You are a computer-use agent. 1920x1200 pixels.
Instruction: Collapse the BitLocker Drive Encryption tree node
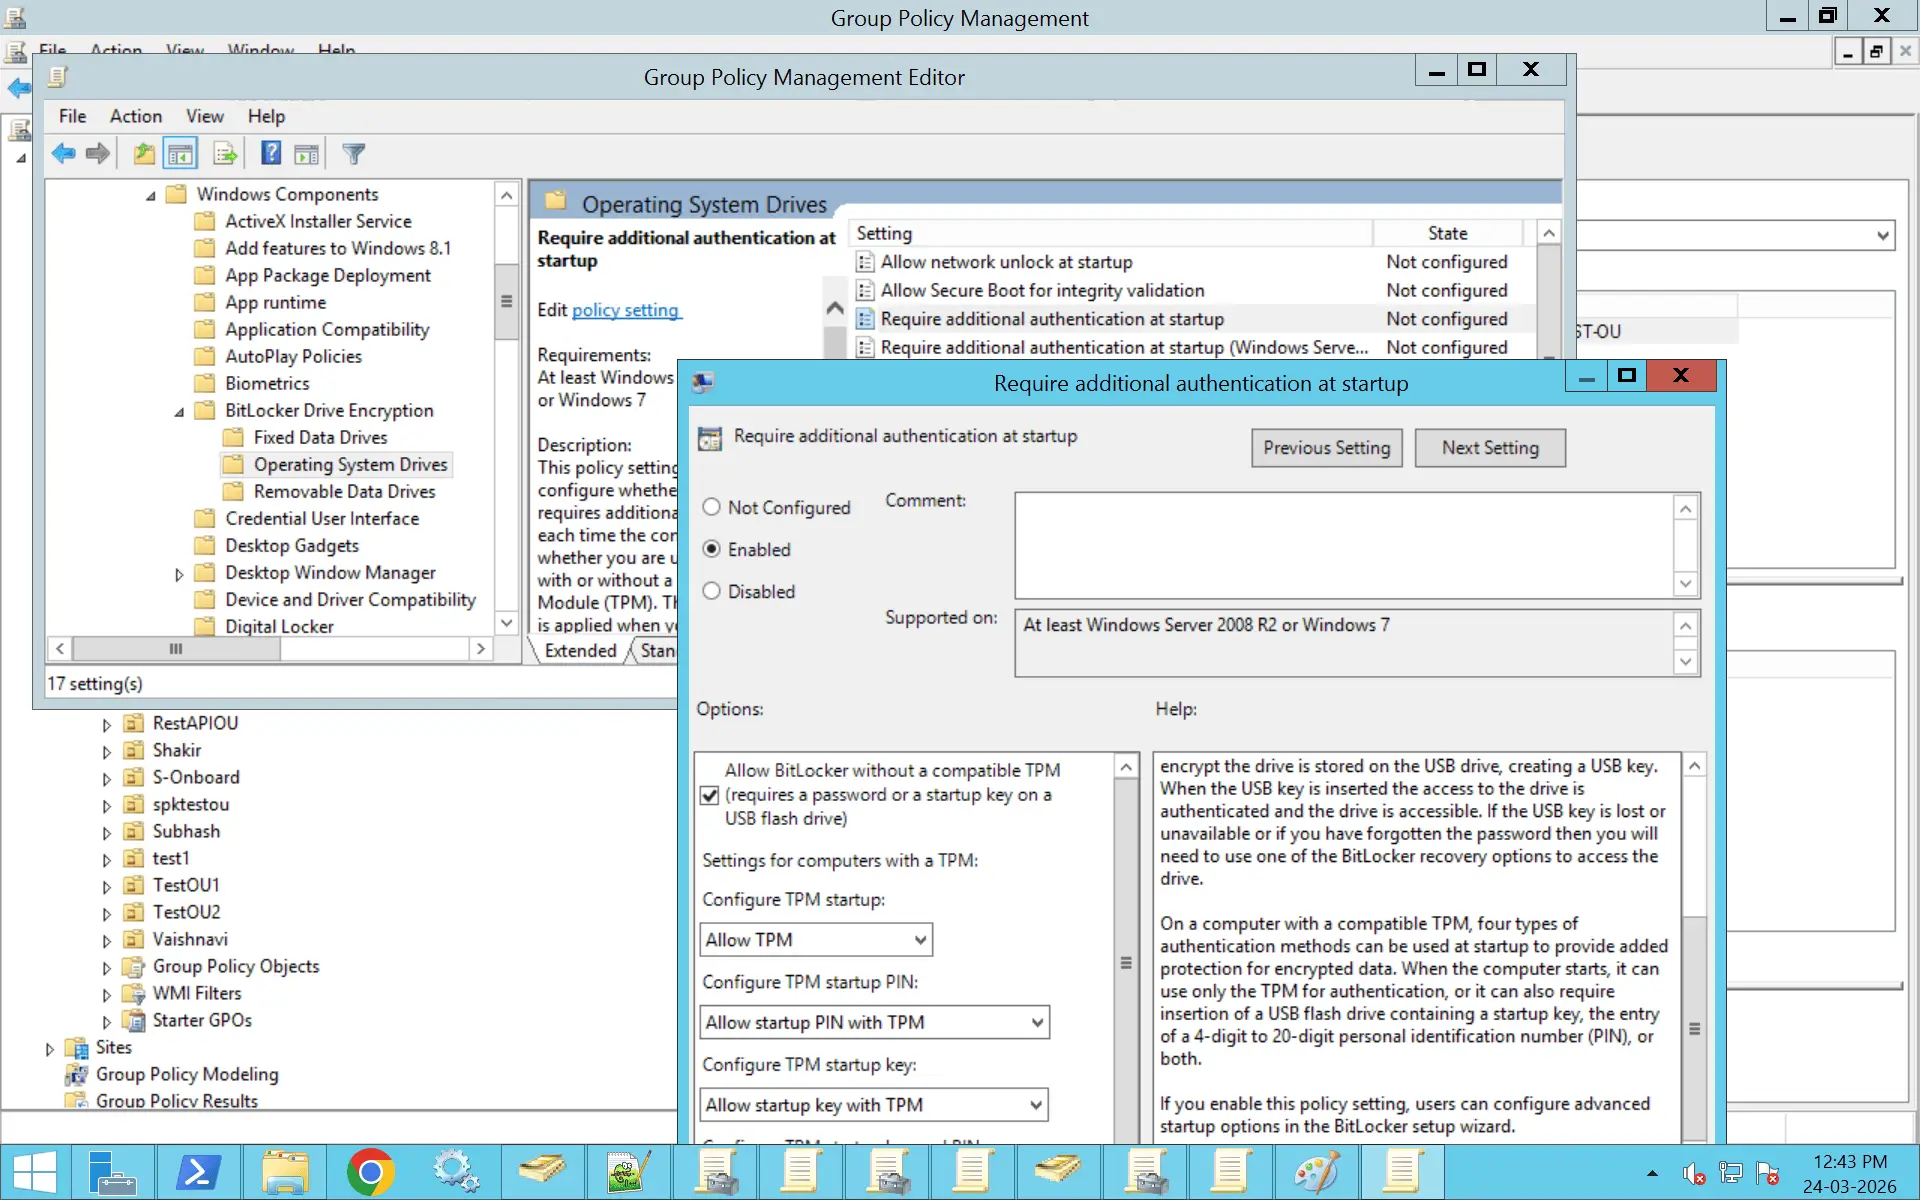[x=179, y=410]
